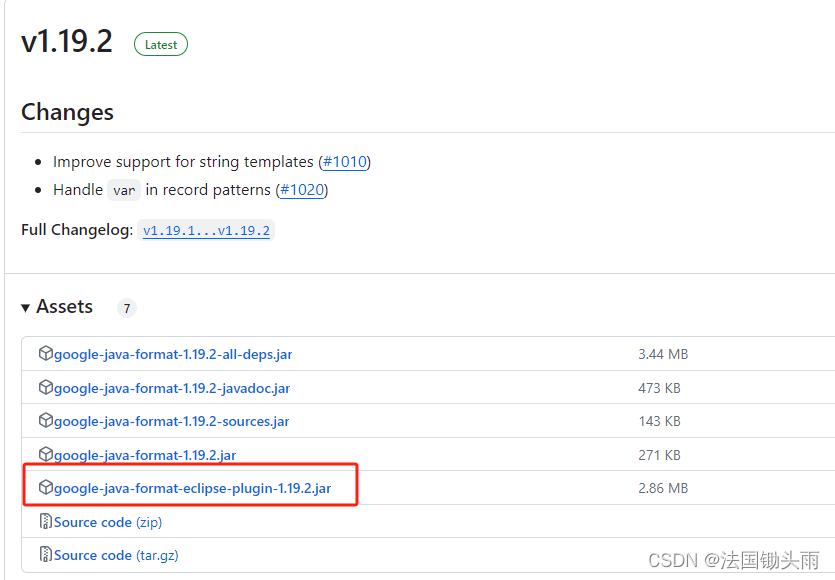Download google-java-format-eclipse-plugin-1.19.2.jar

pyautogui.click(x=193, y=488)
